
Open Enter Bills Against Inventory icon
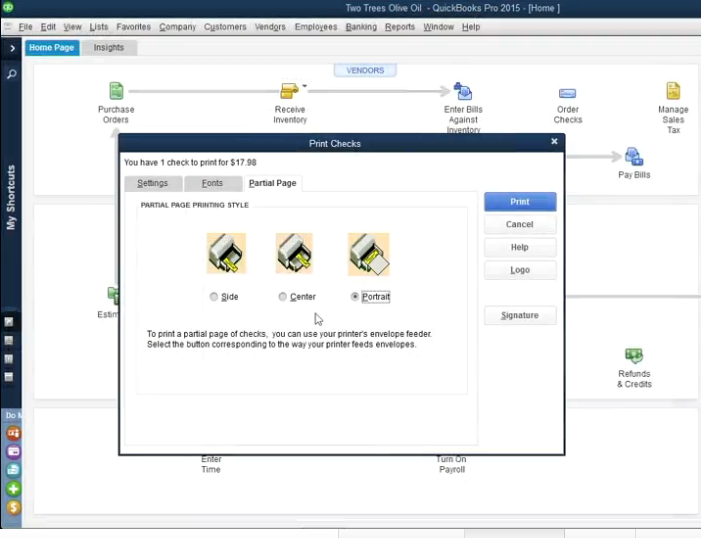[x=463, y=91]
